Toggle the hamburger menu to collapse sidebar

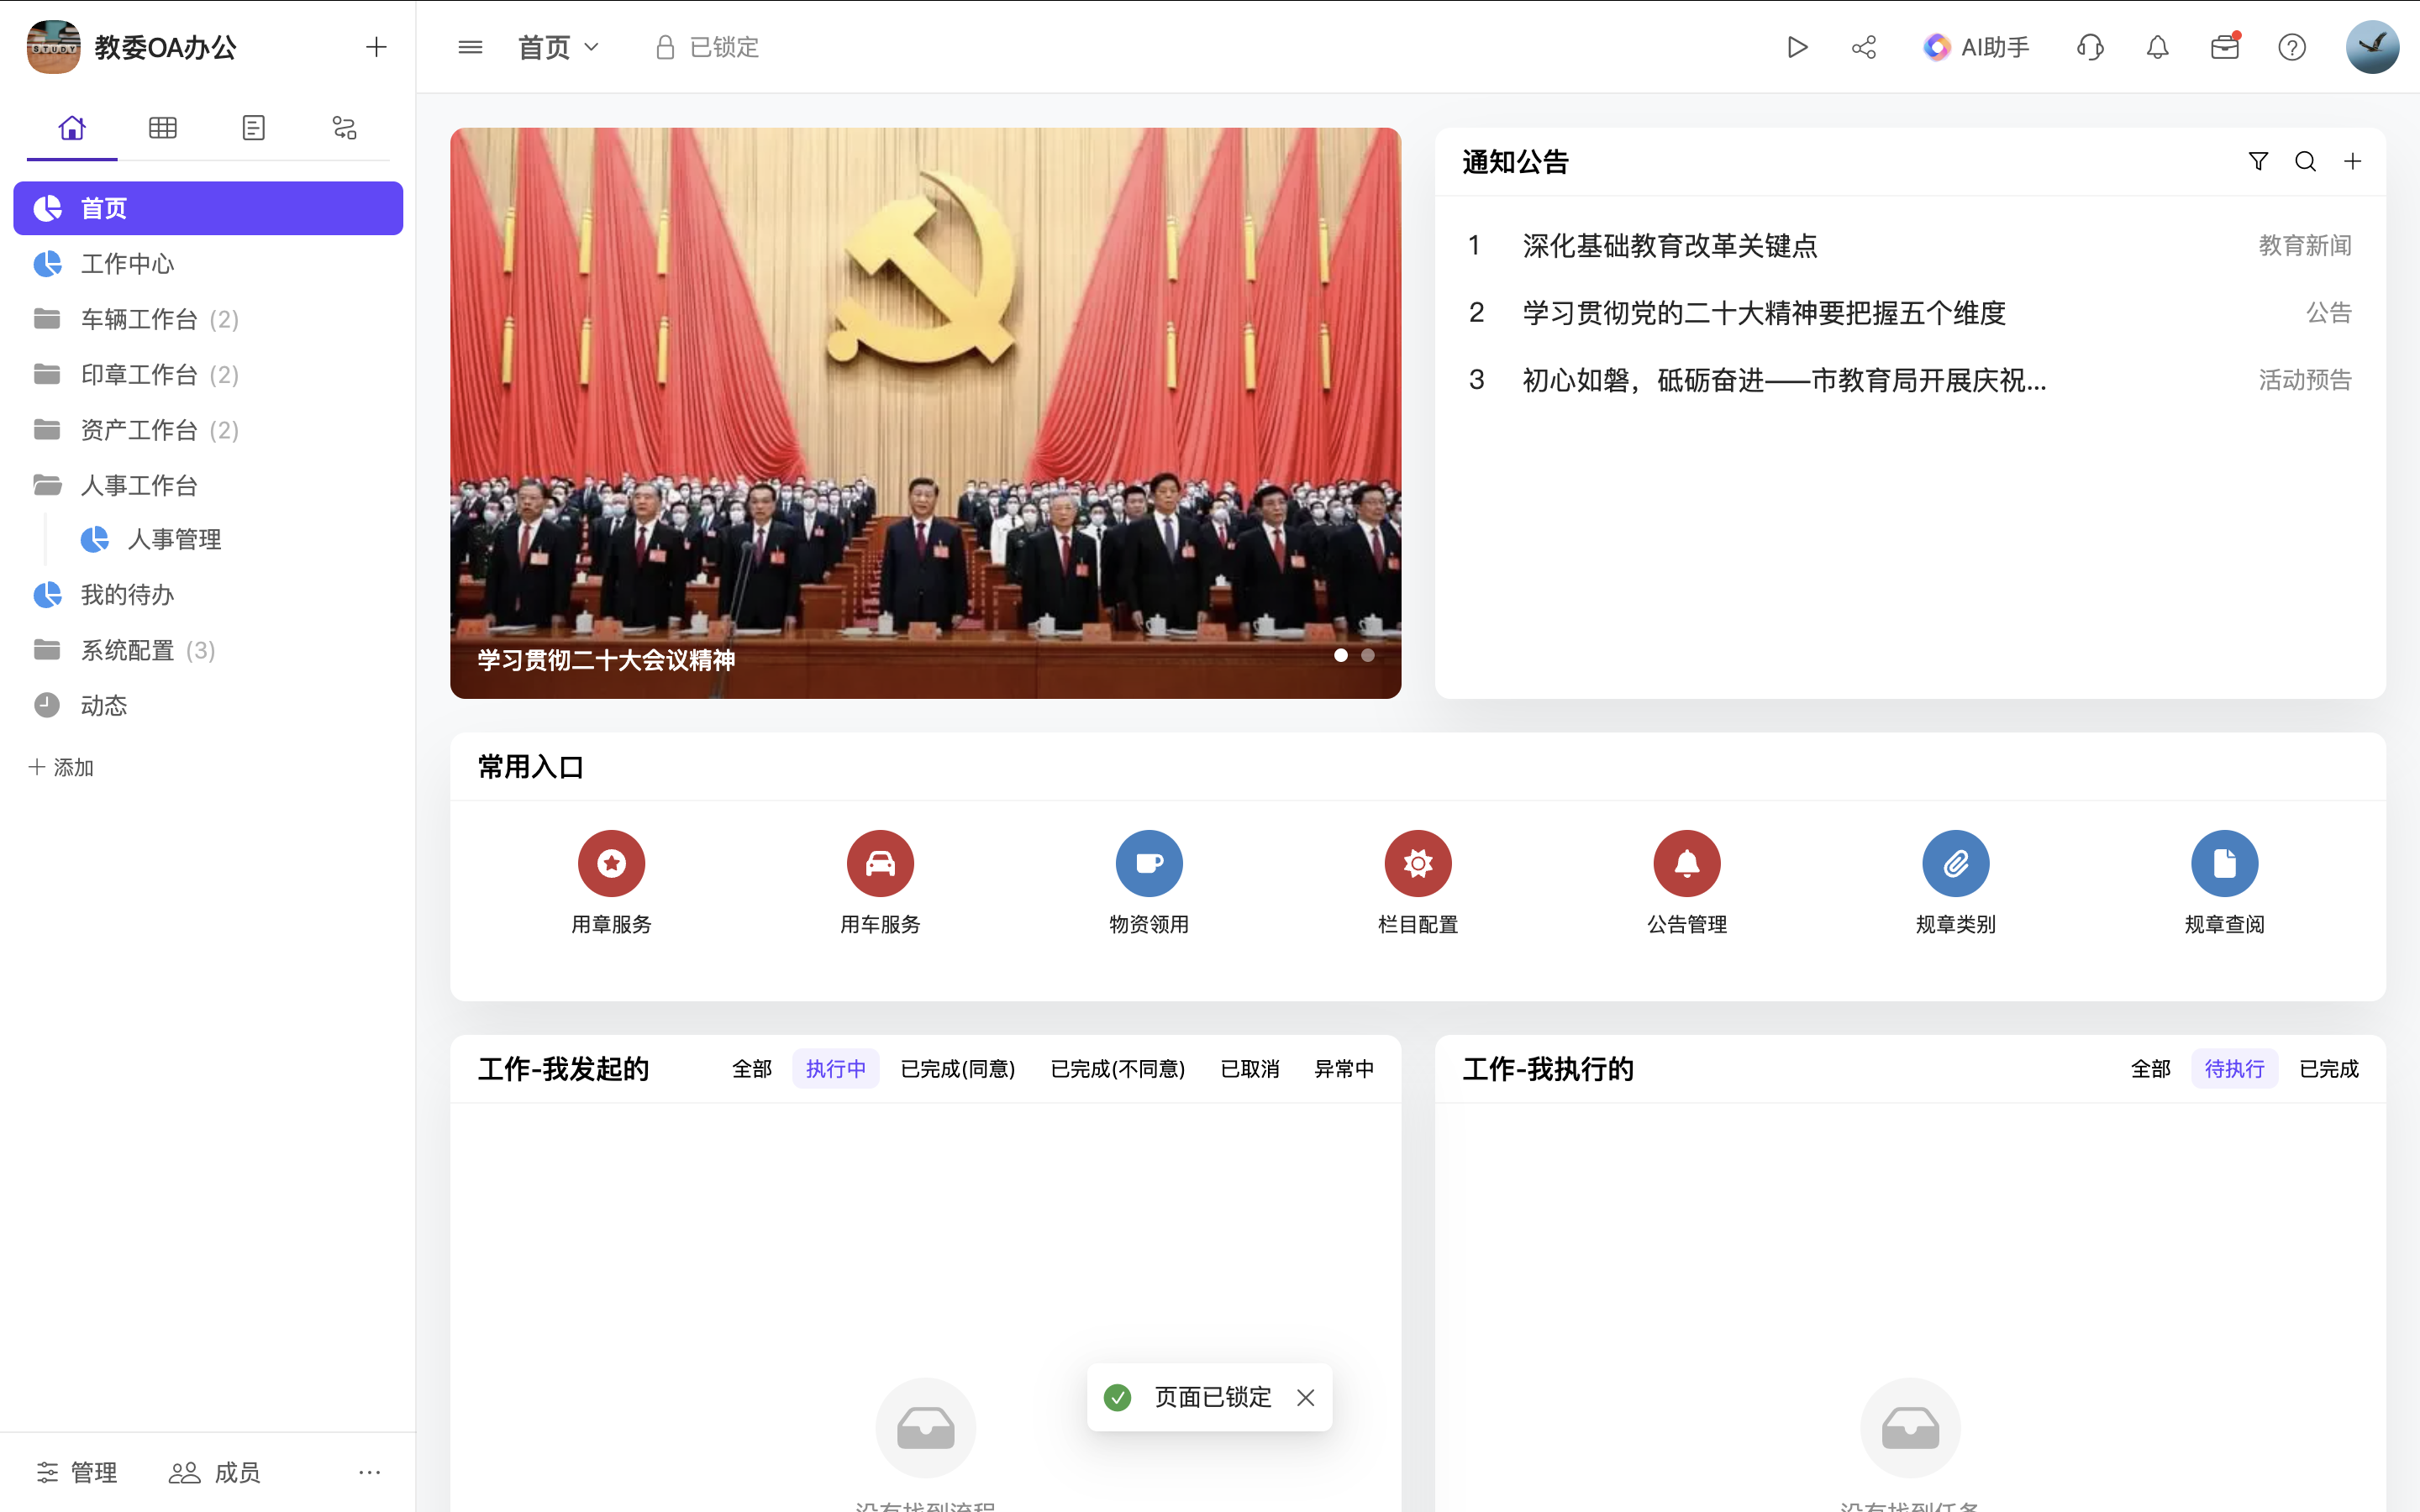point(470,47)
